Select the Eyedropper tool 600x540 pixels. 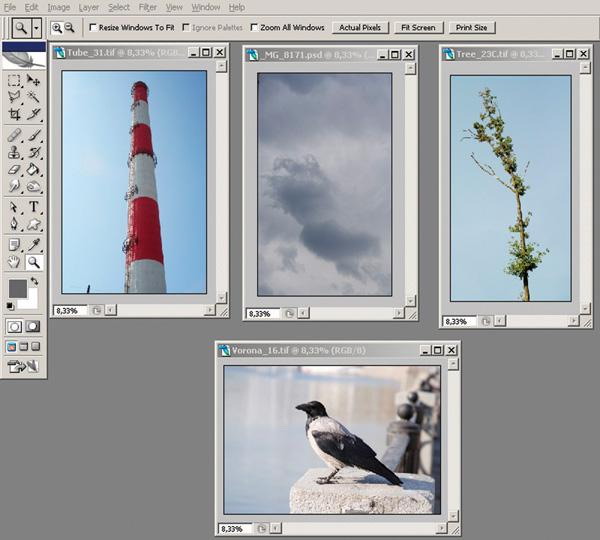[x=34, y=244]
